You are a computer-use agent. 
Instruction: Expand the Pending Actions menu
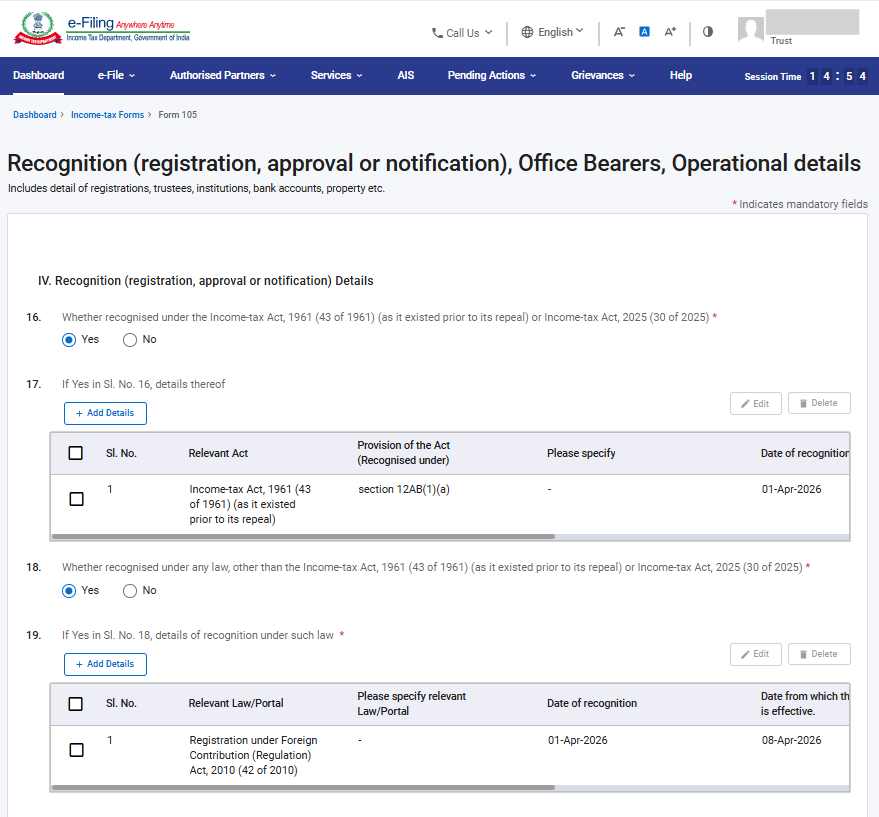[x=491, y=76]
